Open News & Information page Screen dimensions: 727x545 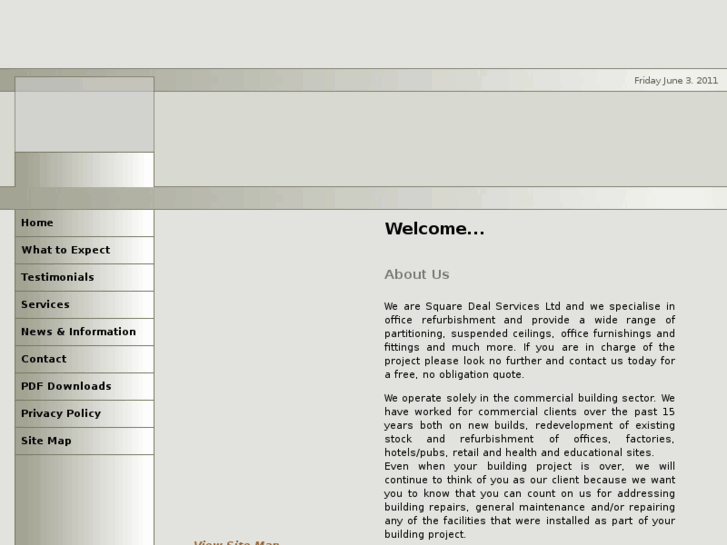tap(84, 332)
